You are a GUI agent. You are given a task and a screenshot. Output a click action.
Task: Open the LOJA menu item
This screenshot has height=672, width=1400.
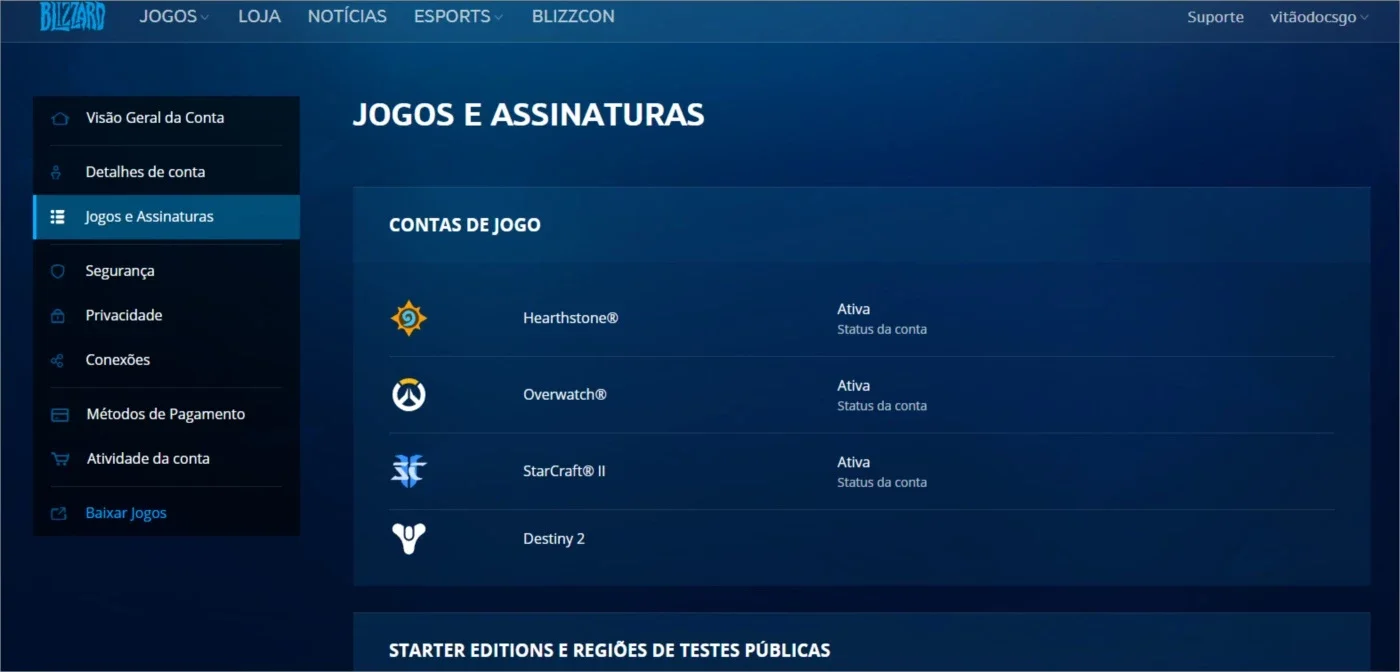point(259,16)
